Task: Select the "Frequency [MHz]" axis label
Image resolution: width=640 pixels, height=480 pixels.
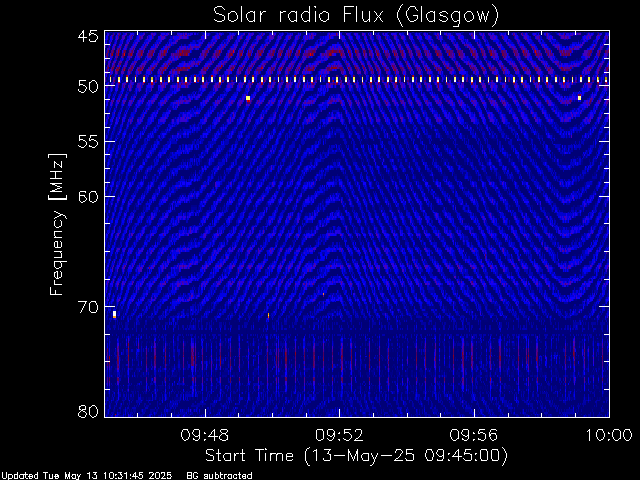Action: [57, 224]
